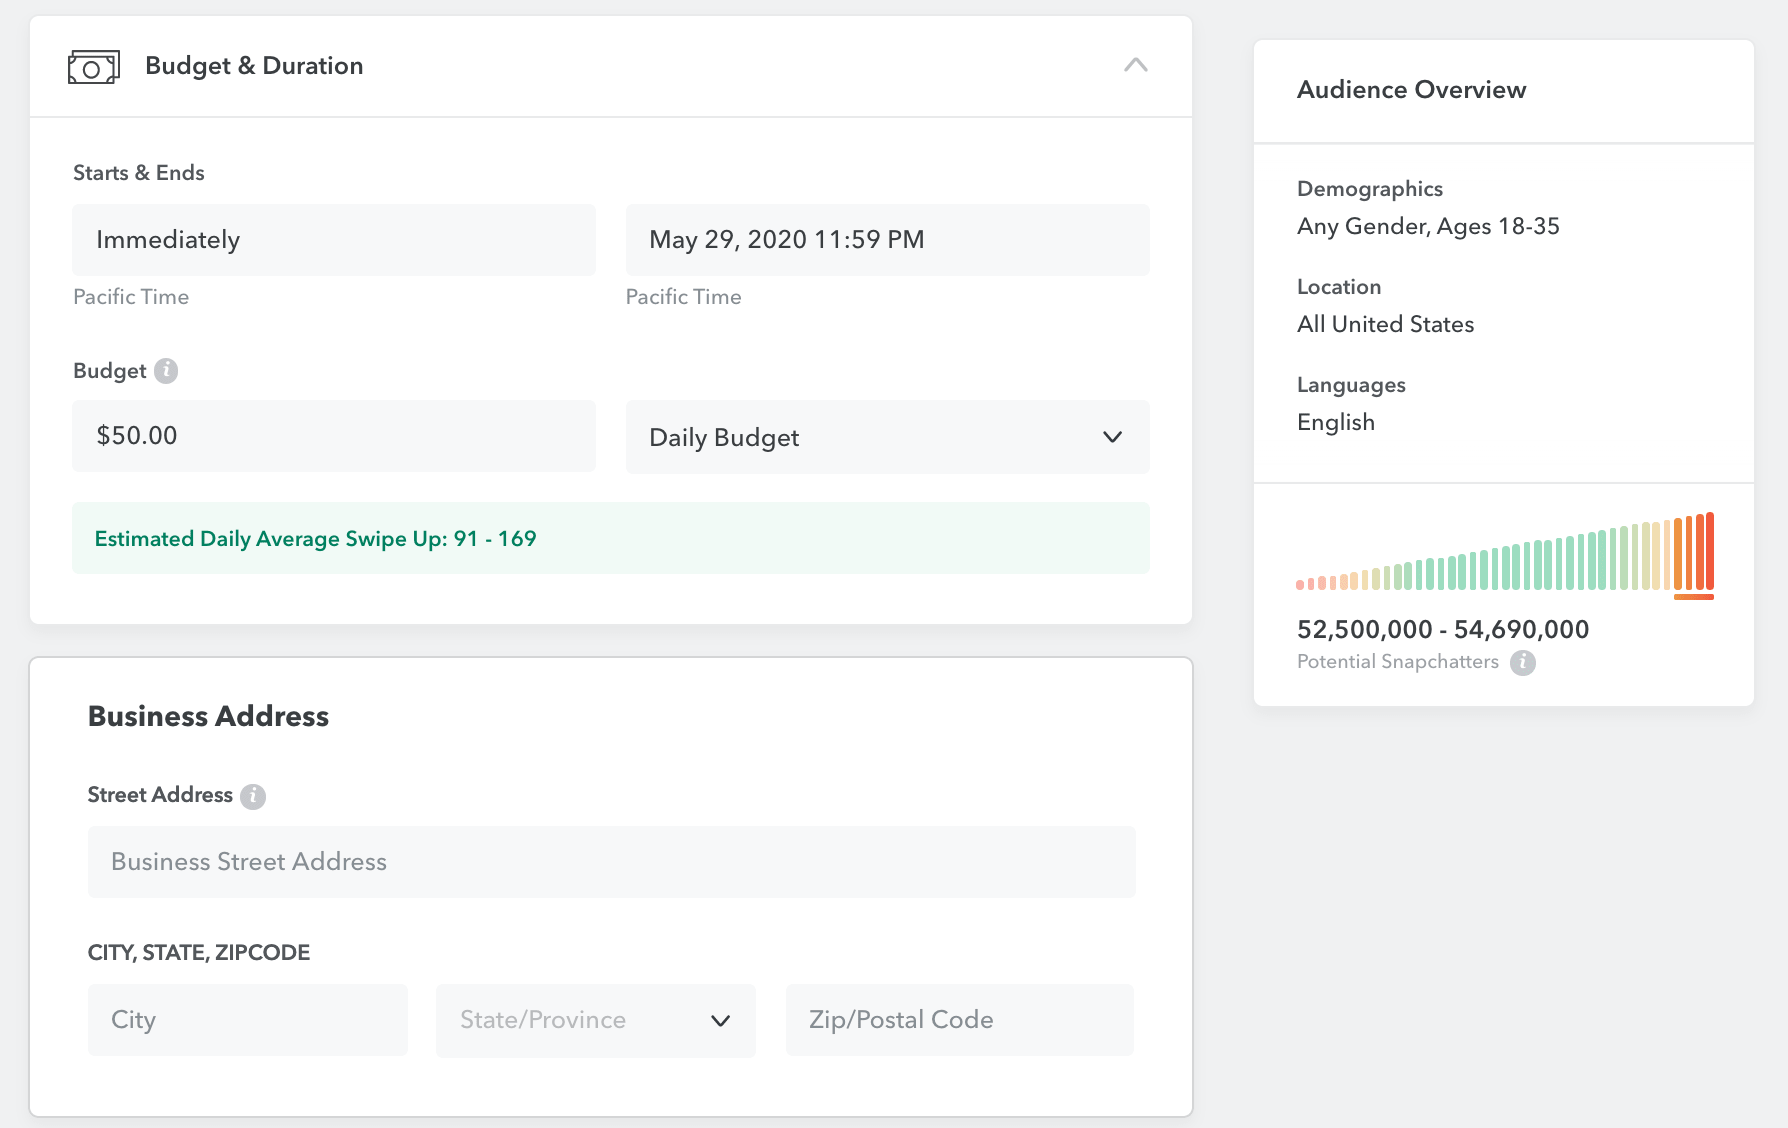Collapse the Budget & Duration section
Viewport: 1788px width, 1128px height.
[x=1135, y=66]
